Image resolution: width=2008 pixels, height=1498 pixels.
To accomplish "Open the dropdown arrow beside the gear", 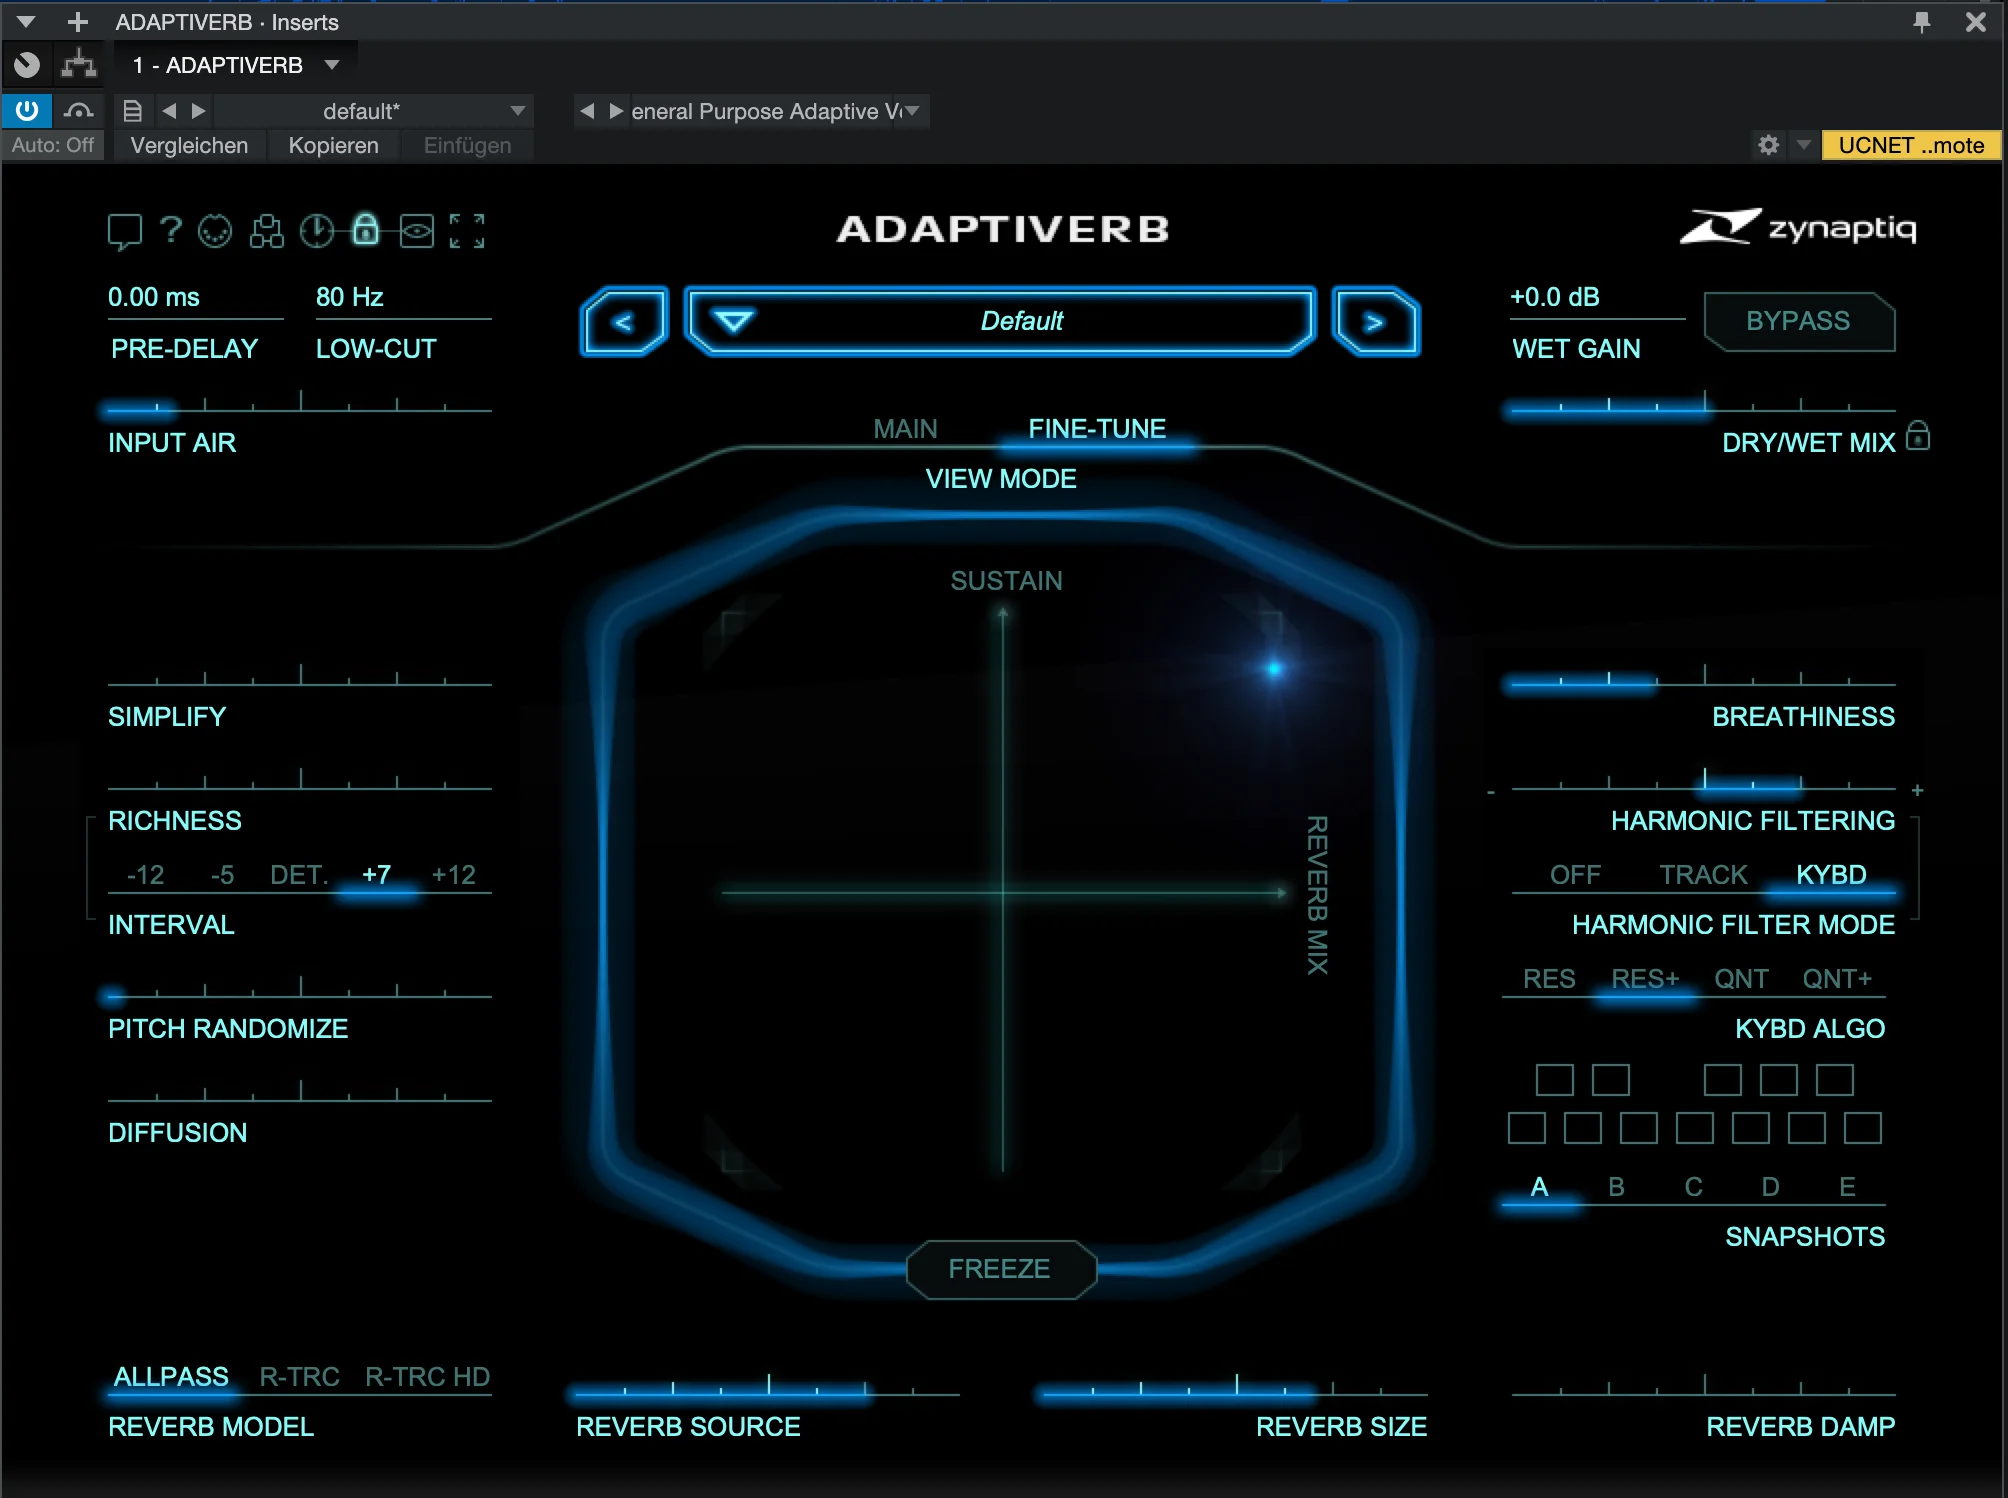I will [x=1803, y=145].
